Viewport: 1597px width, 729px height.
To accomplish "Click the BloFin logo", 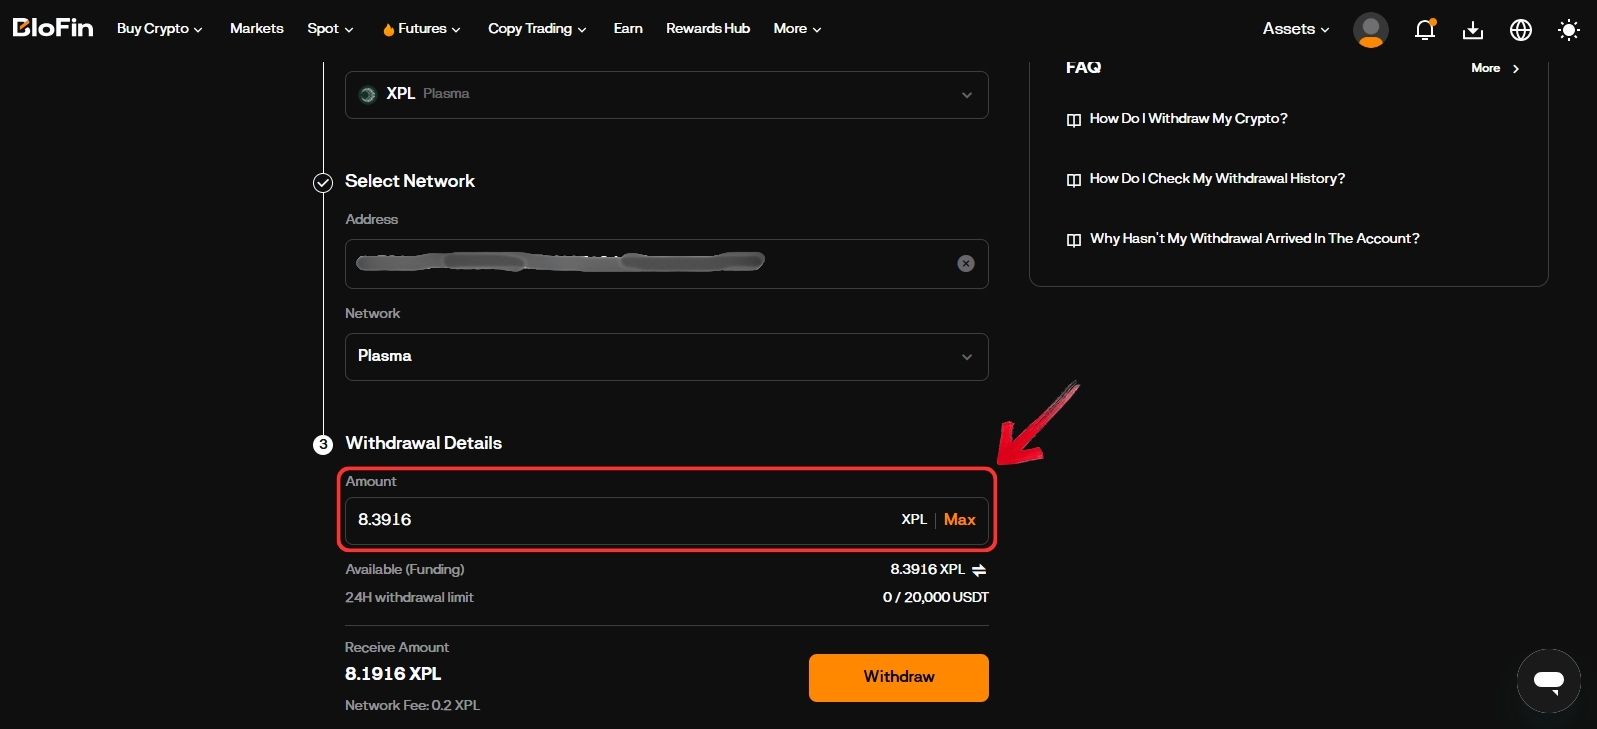I will click(x=53, y=28).
